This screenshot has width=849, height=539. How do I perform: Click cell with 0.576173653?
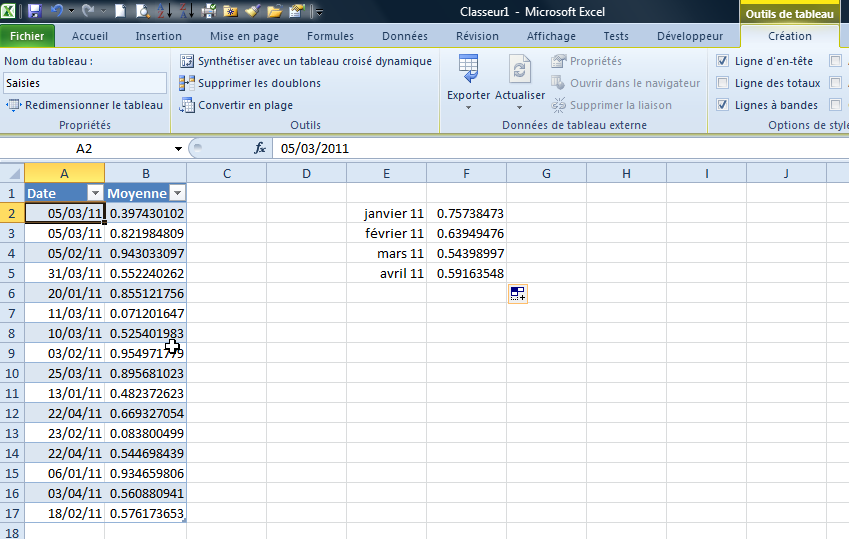(146, 513)
